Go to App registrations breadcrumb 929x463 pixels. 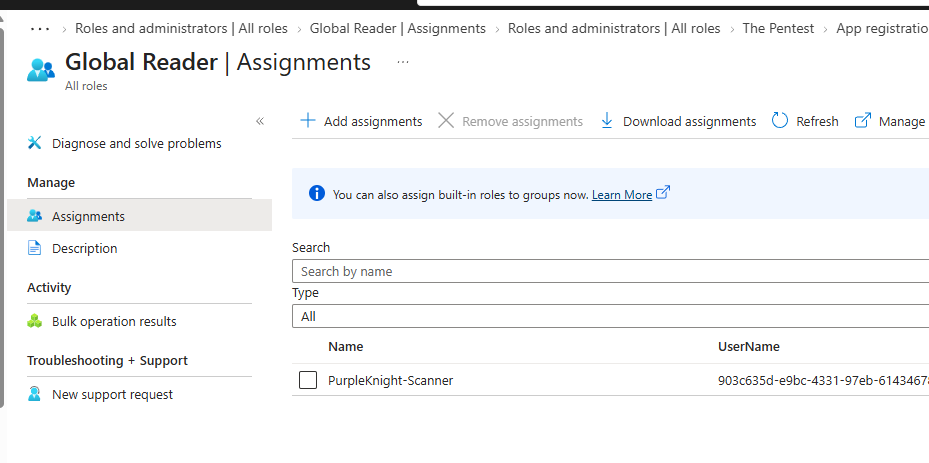pyautogui.click(x=882, y=28)
